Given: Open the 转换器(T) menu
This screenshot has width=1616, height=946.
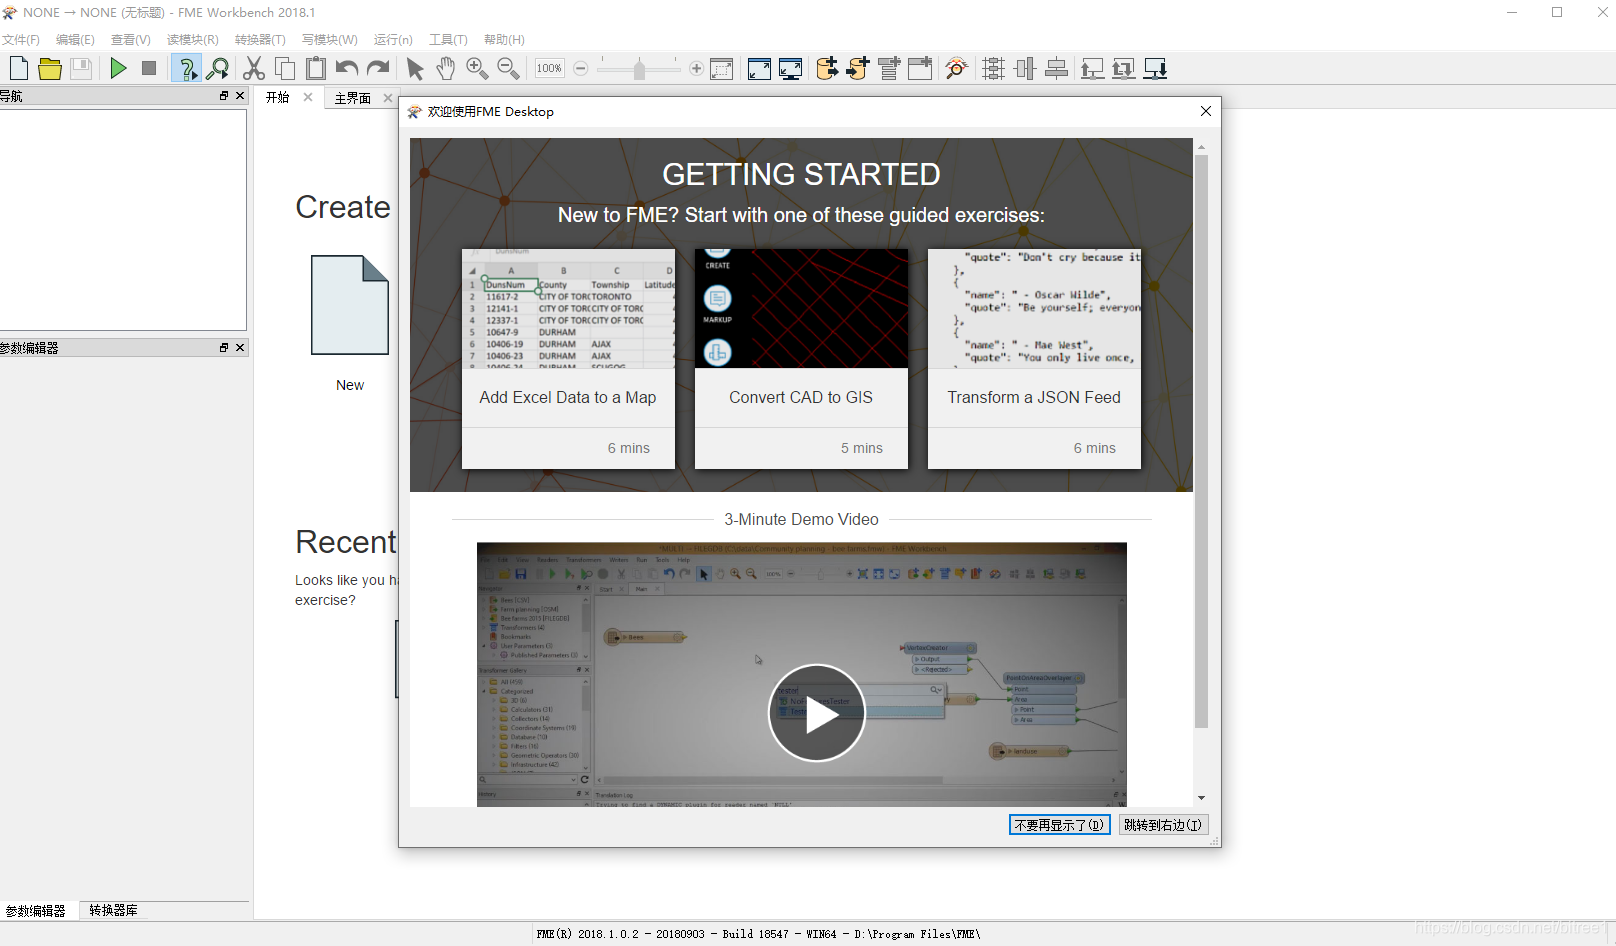Looking at the screenshot, I should pos(260,40).
